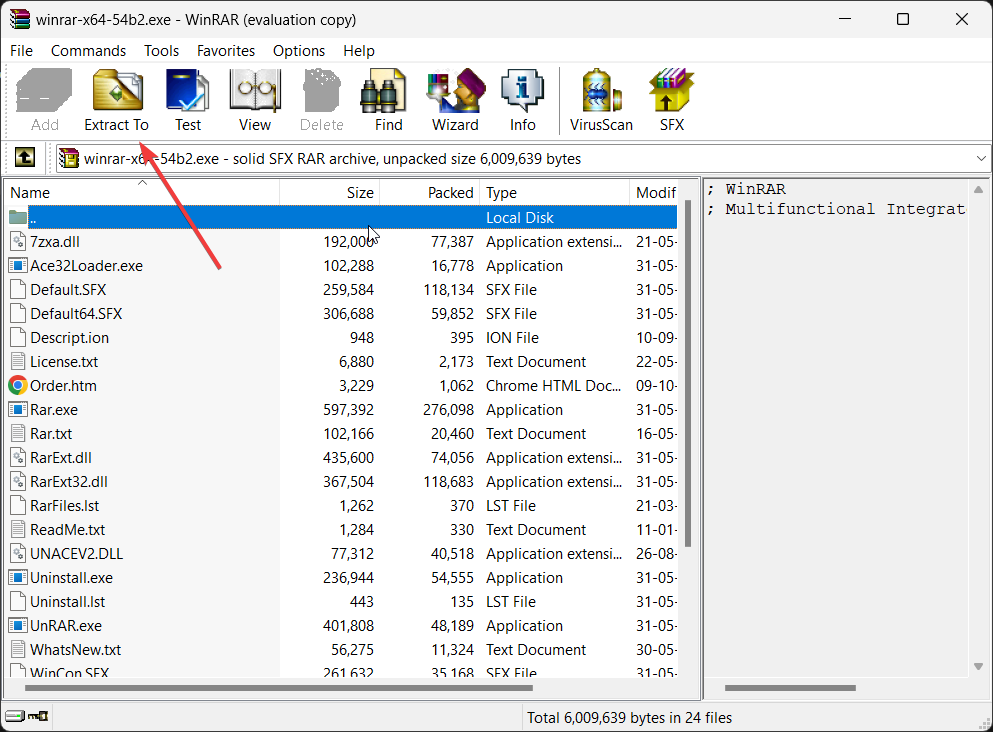Click the comment line '; WinRAR'
The height and width of the screenshot is (732, 993).
[747, 189]
